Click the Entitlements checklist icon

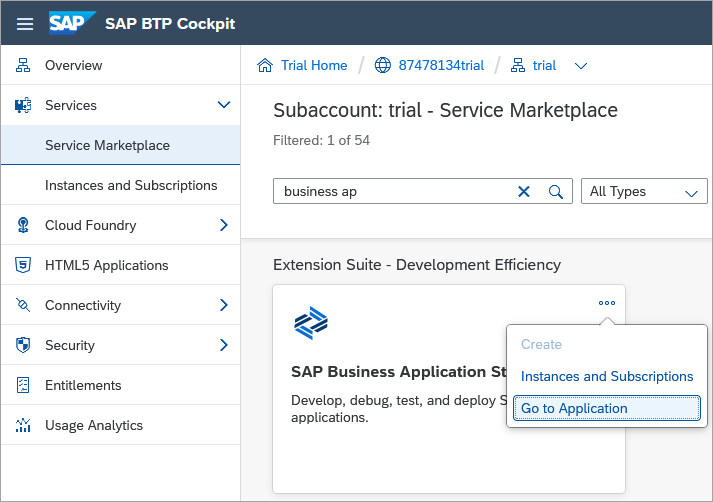[x=23, y=385]
